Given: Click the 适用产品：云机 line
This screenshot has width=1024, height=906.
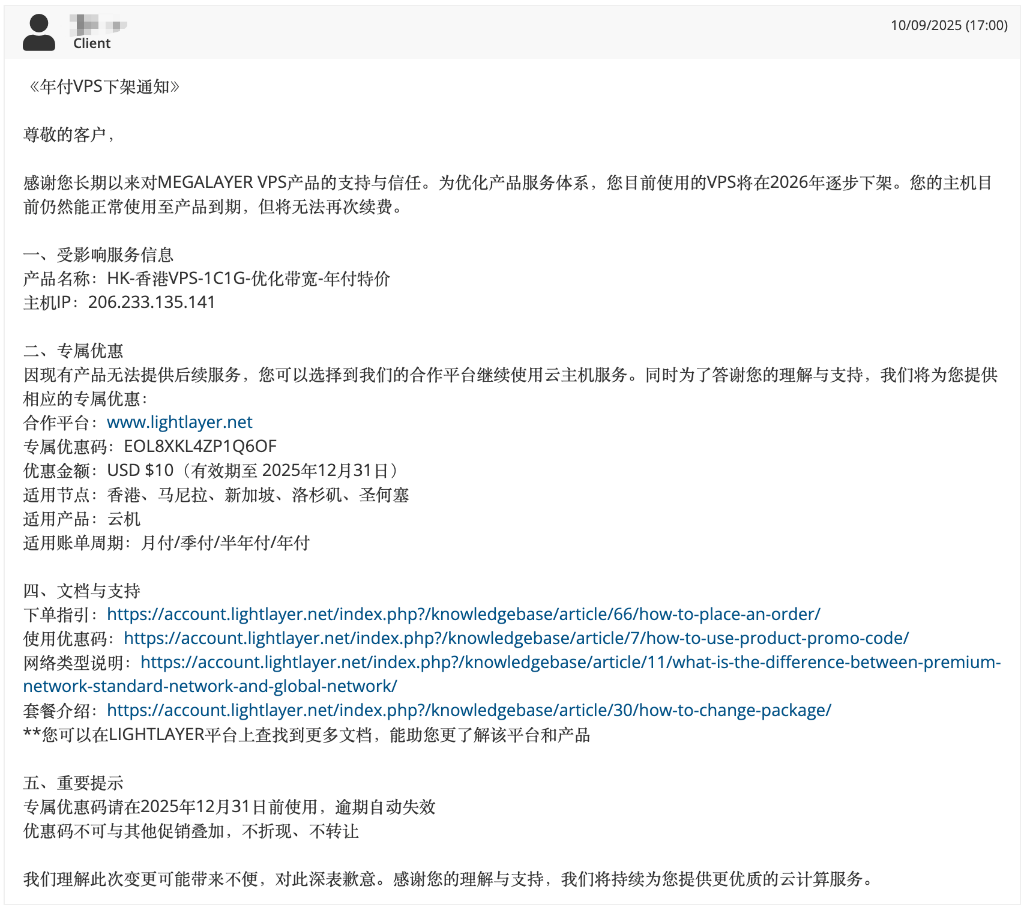Looking at the screenshot, I should click(x=82, y=519).
